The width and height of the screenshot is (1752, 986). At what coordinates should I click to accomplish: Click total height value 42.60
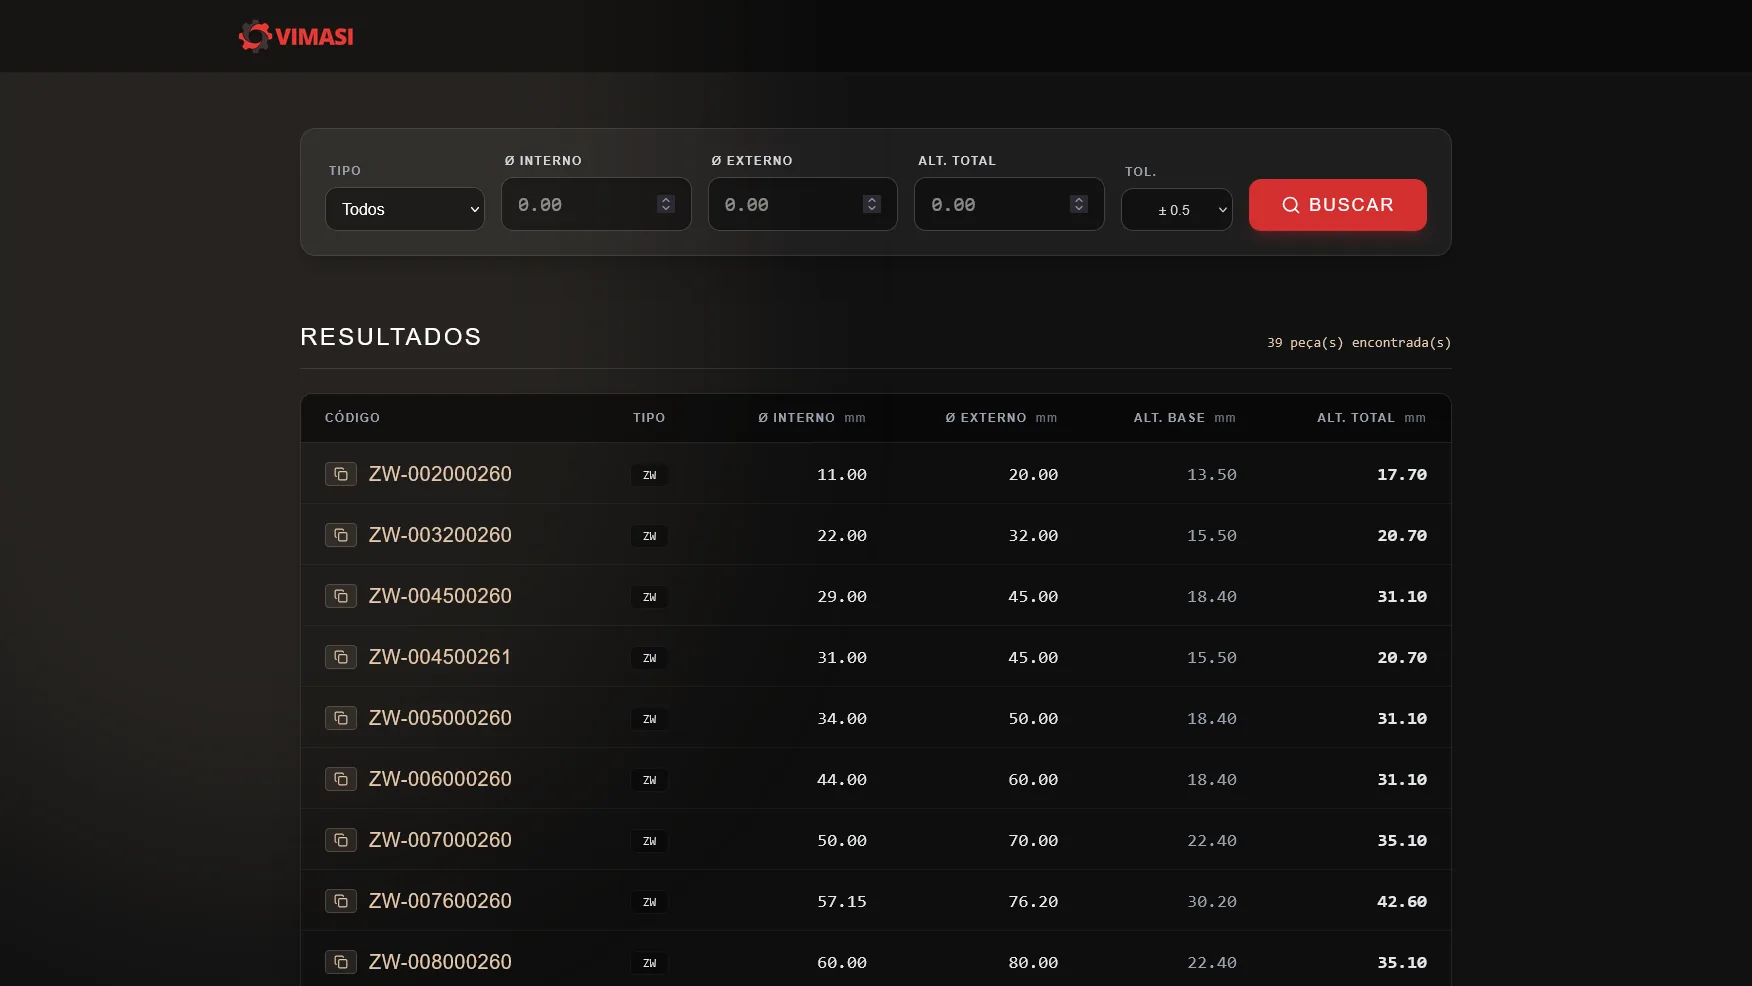tap(1402, 902)
